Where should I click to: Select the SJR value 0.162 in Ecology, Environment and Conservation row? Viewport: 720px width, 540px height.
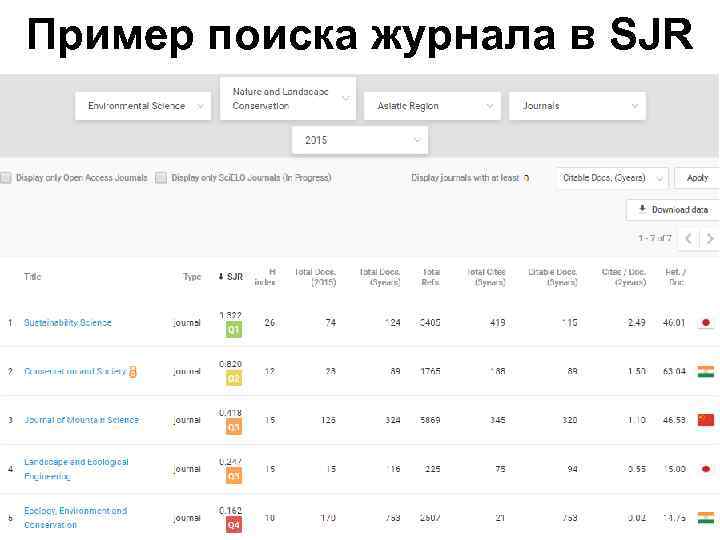click(x=231, y=510)
